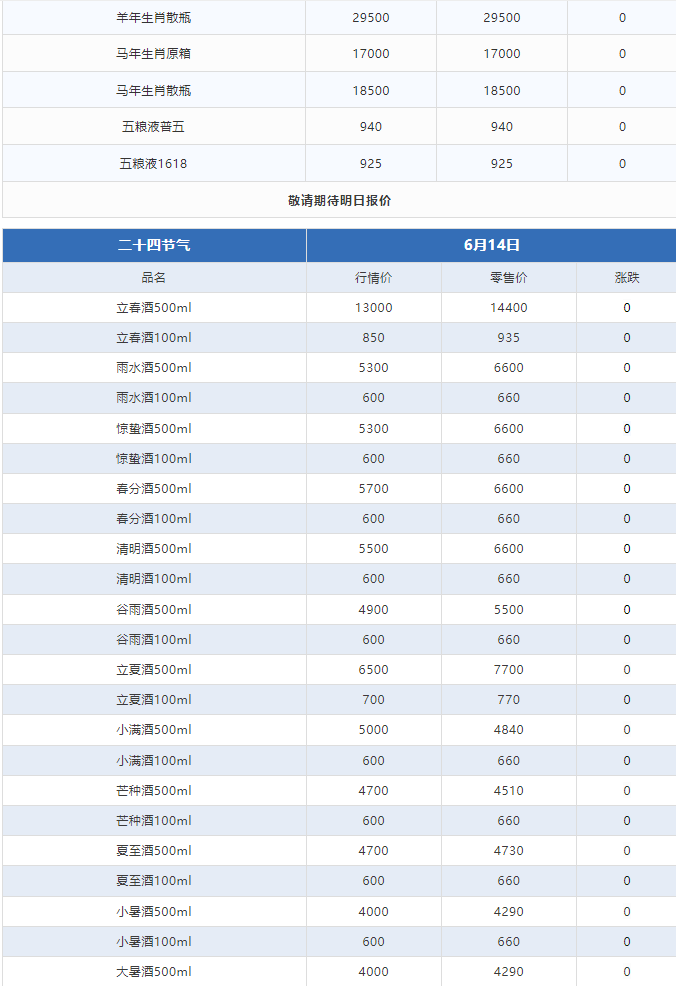The height and width of the screenshot is (986, 676).
Task: Click the 涨跌 column header
Action: [627, 277]
